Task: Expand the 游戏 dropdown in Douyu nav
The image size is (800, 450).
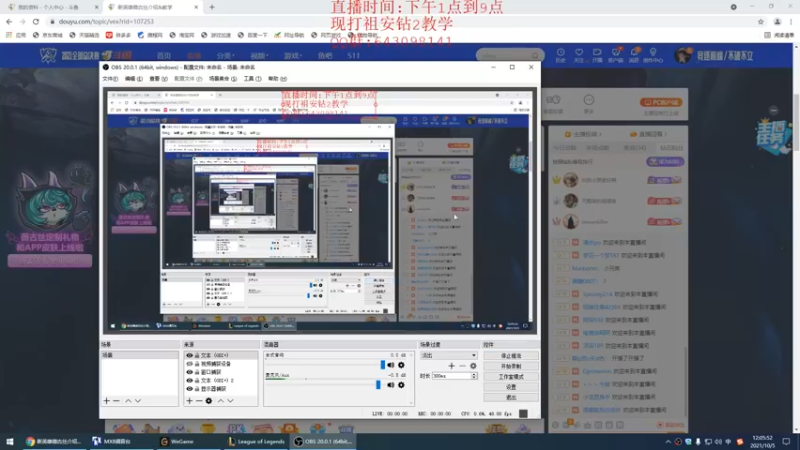Action: coord(292,56)
